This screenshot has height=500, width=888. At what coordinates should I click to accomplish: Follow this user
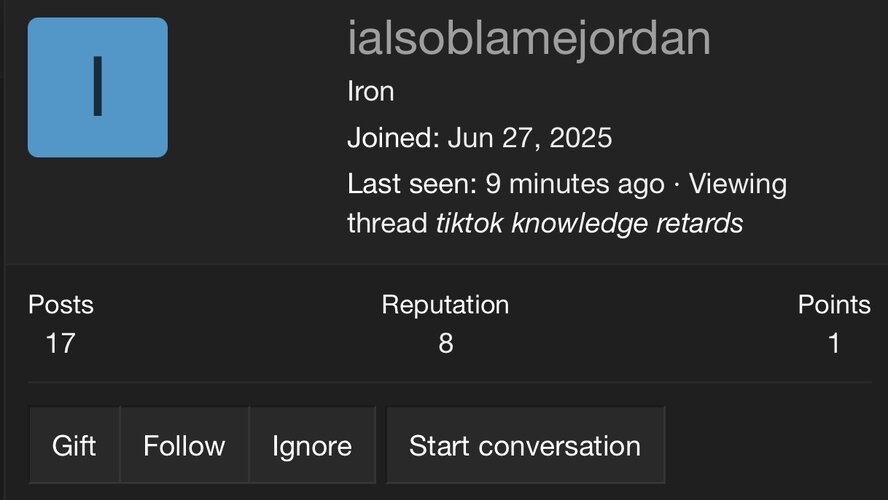click(x=184, y=445)
